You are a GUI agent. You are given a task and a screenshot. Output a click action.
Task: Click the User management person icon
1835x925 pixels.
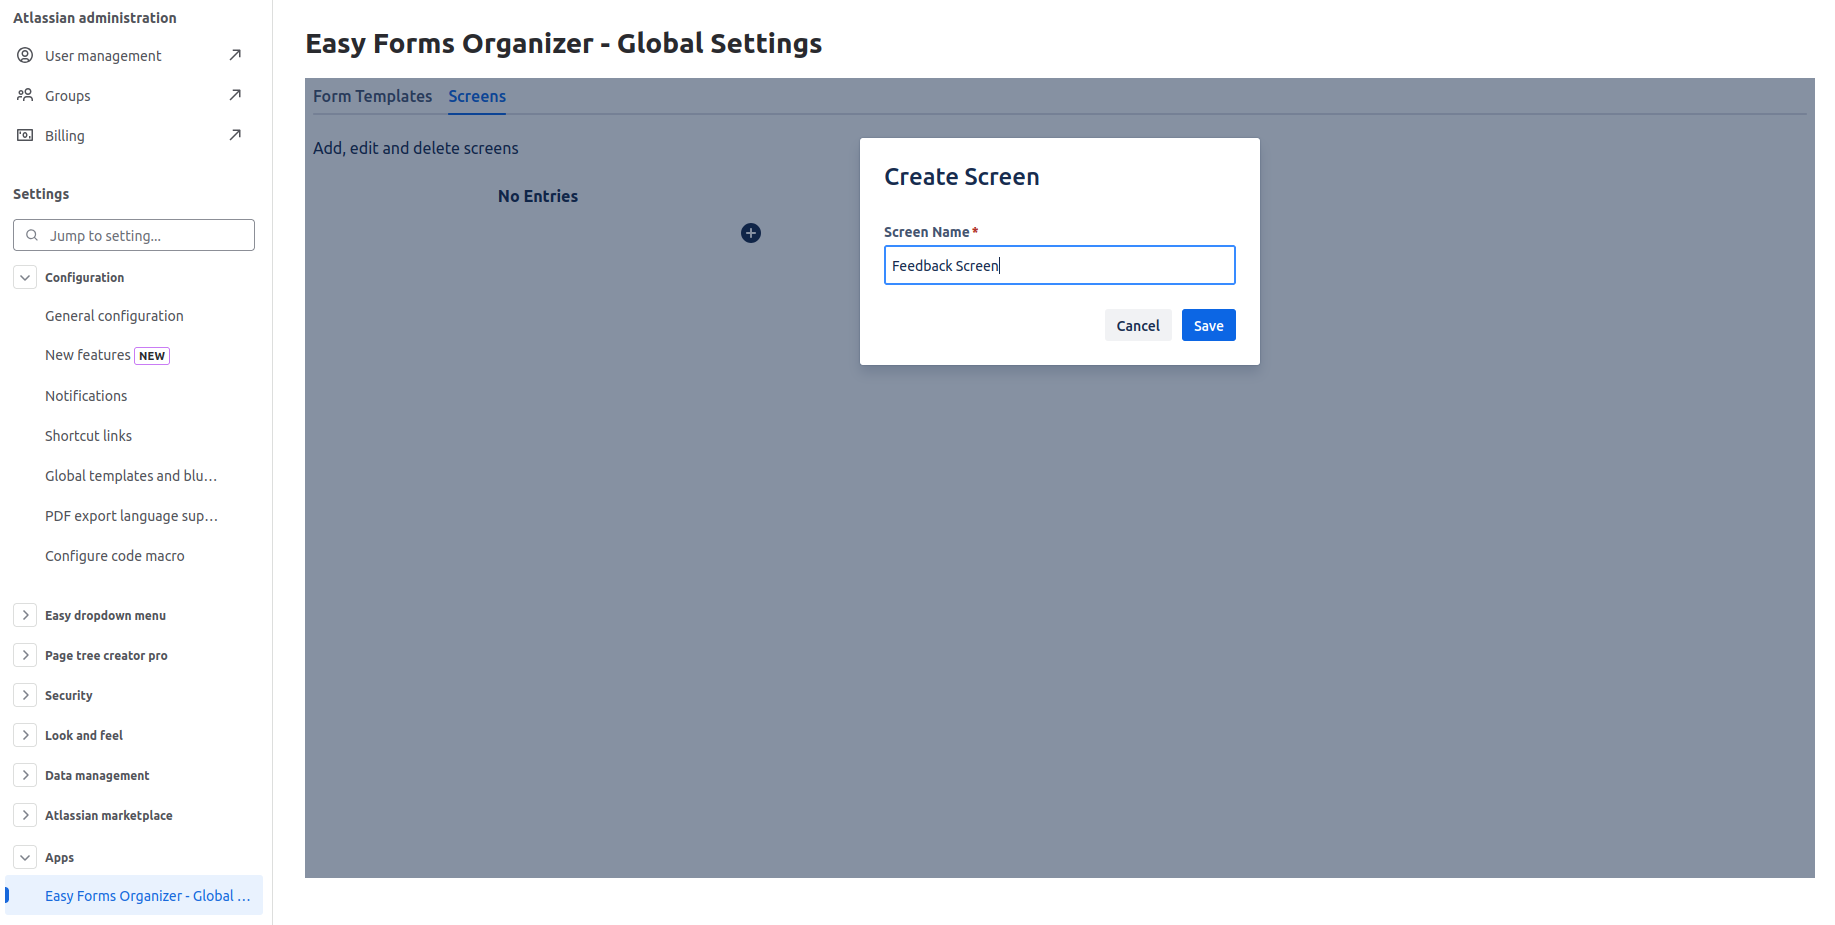pos(25,55)
